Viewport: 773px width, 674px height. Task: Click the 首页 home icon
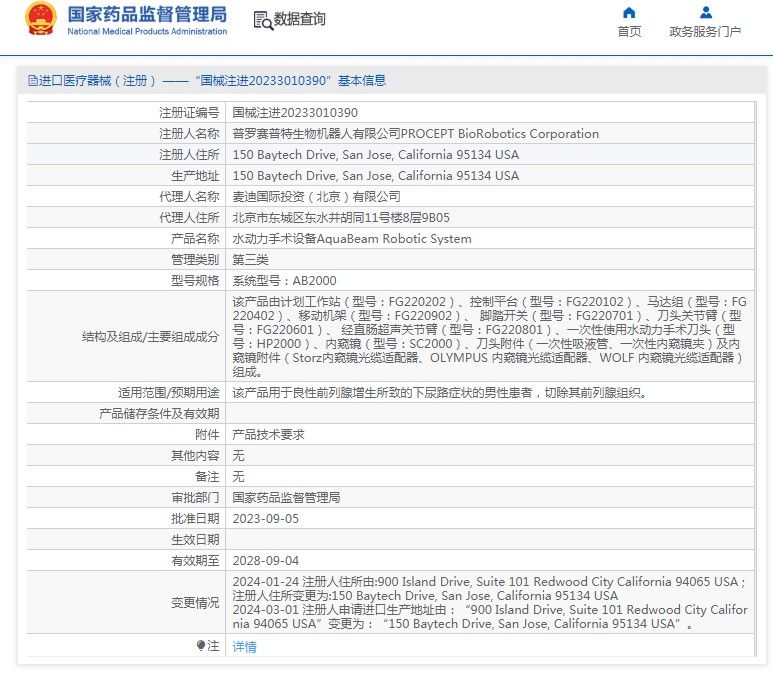click(x=629, y=12)
